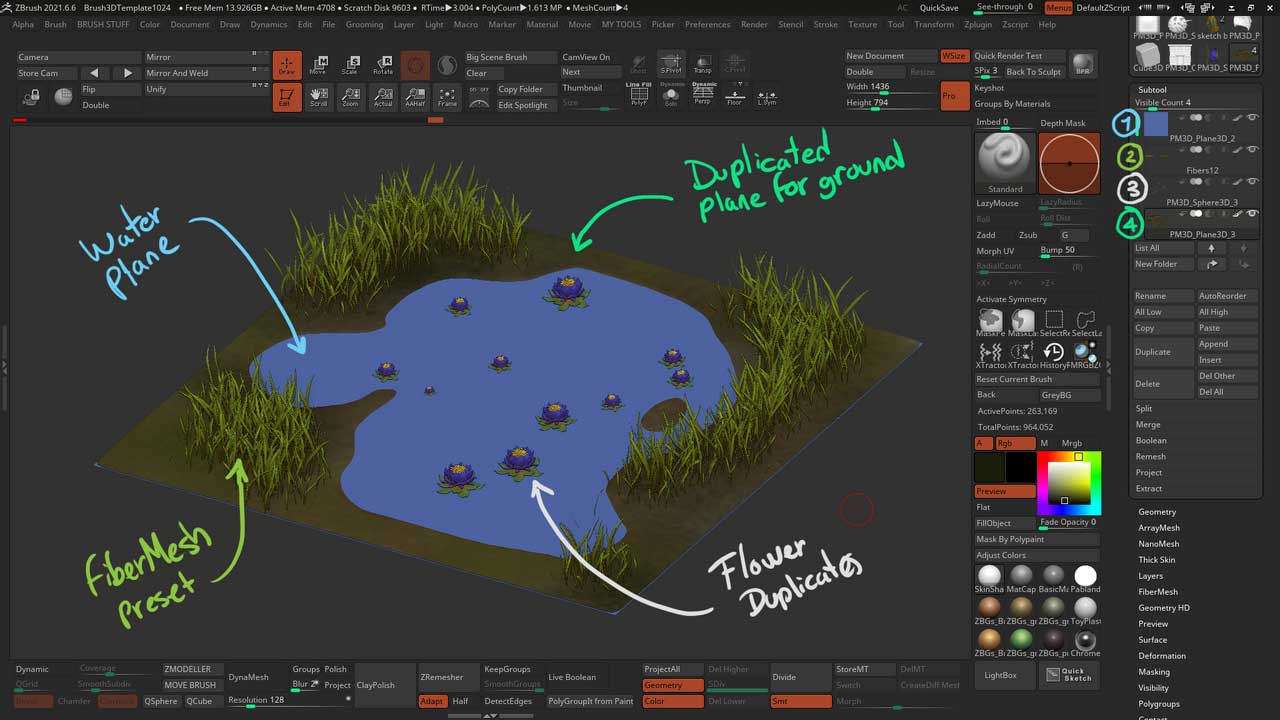The image size is (1280, 720).
Task: Expand the Deformation subpalette
Action: (1162, 655)
